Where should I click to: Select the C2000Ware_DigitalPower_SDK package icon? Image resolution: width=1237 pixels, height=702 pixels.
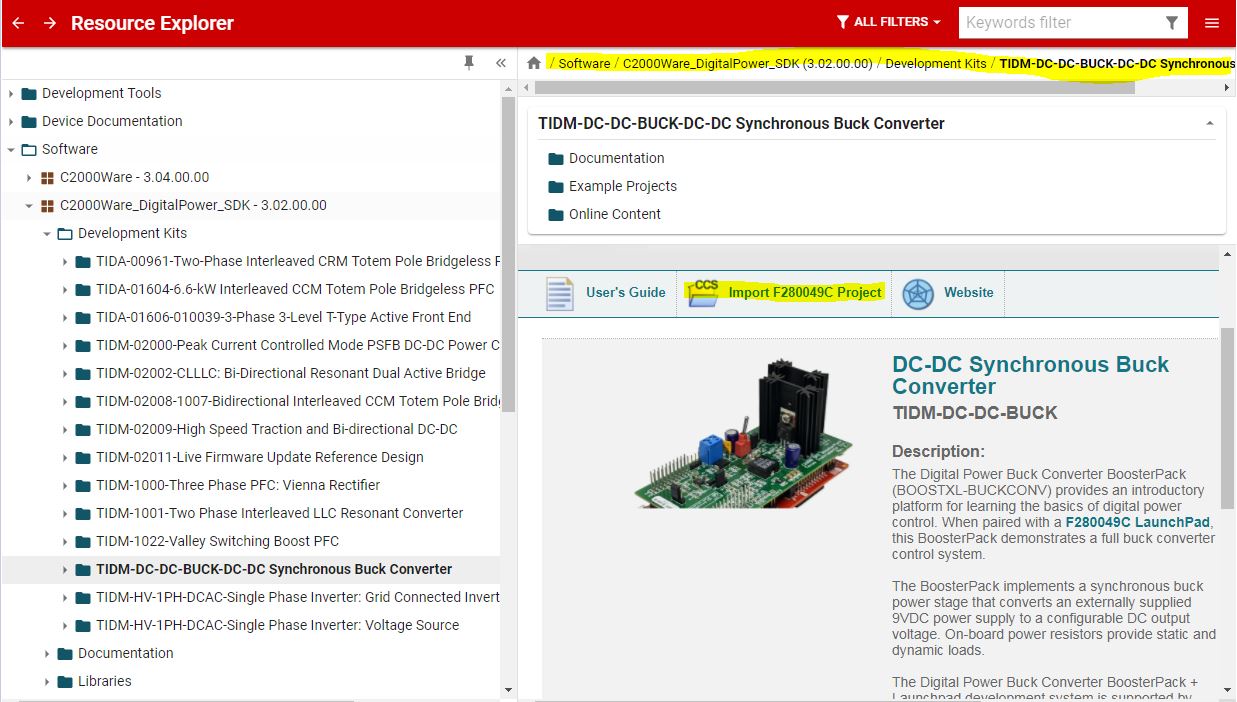click(x=47, y=206)
